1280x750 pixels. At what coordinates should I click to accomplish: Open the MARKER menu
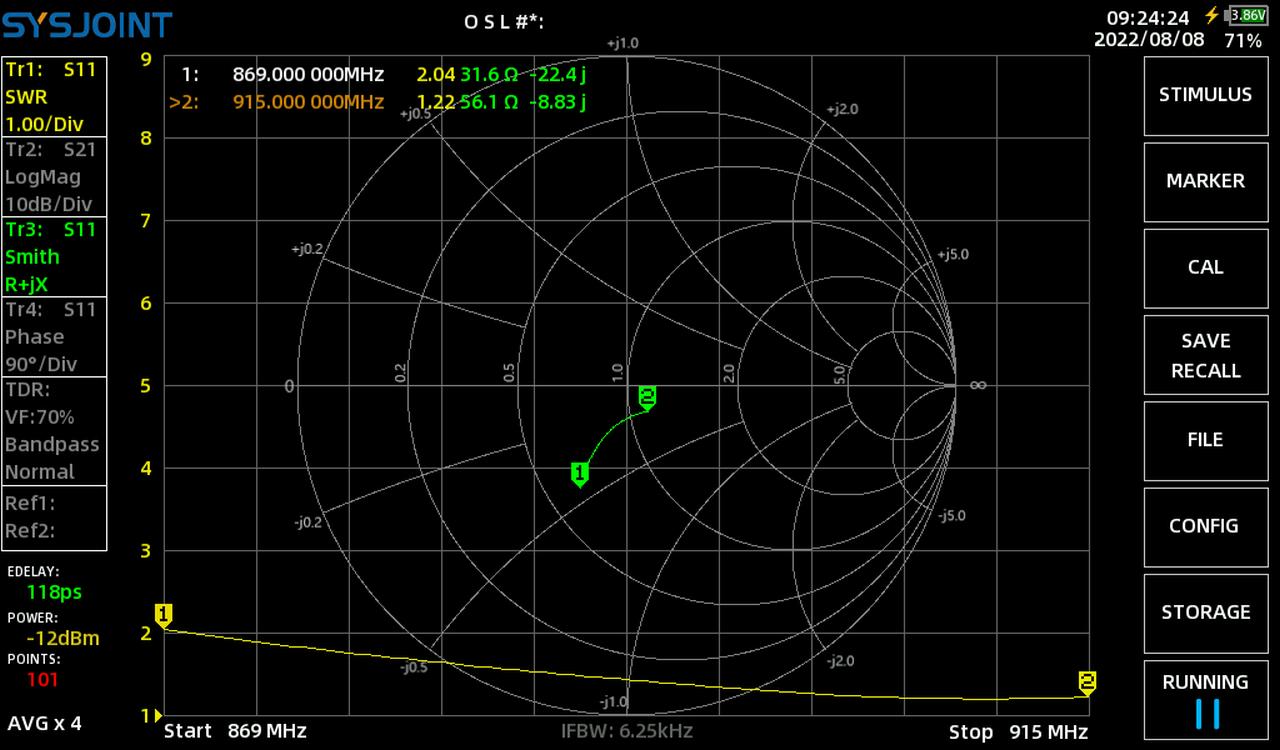tap(1205, 181)
